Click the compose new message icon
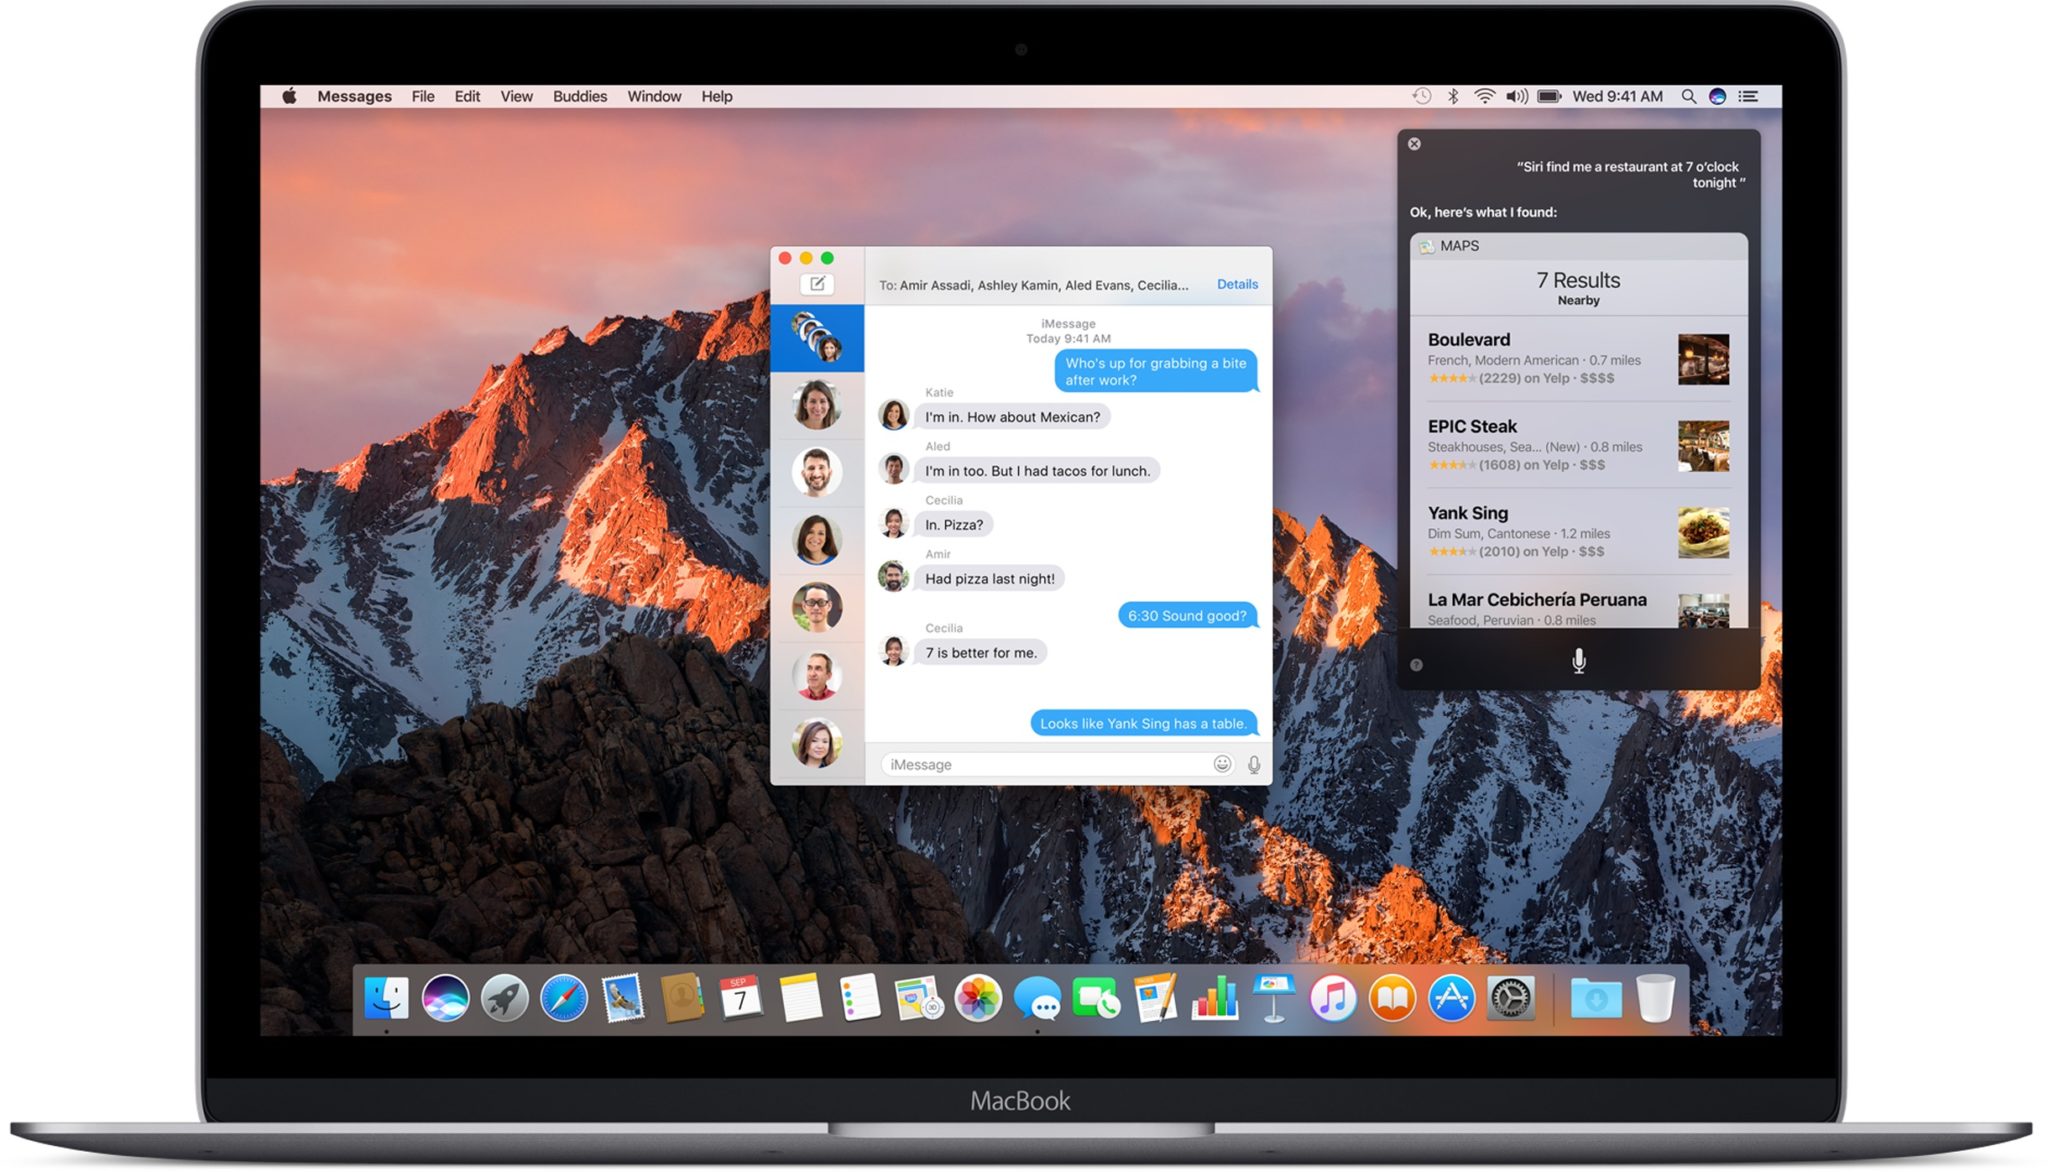 click(817, 284)
